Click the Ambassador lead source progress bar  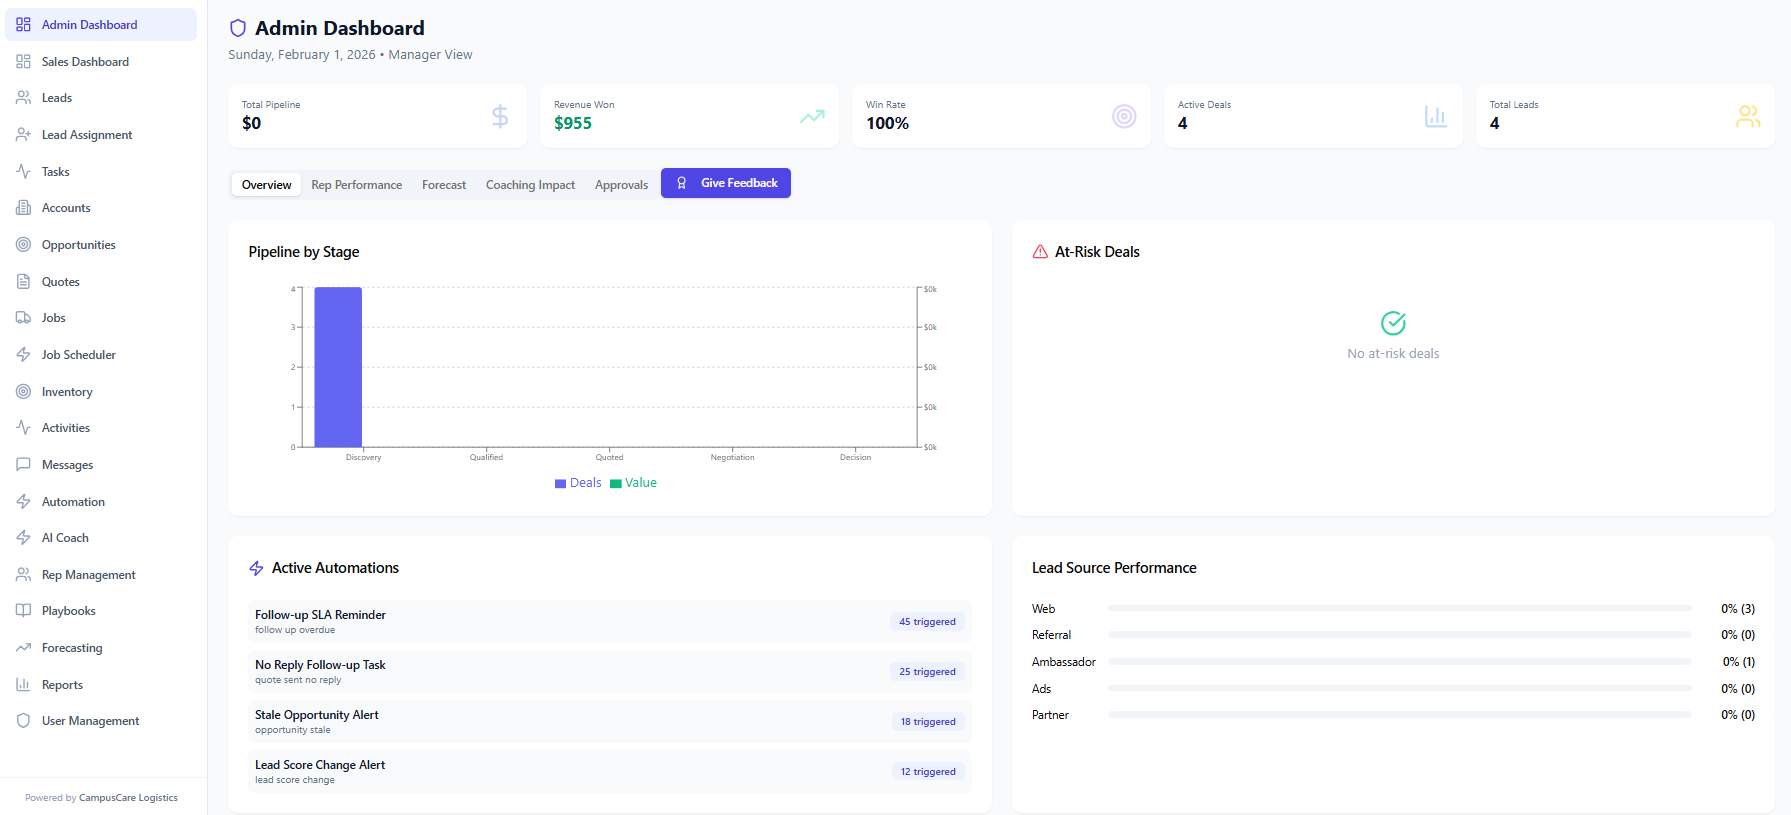coord(1399,662)
